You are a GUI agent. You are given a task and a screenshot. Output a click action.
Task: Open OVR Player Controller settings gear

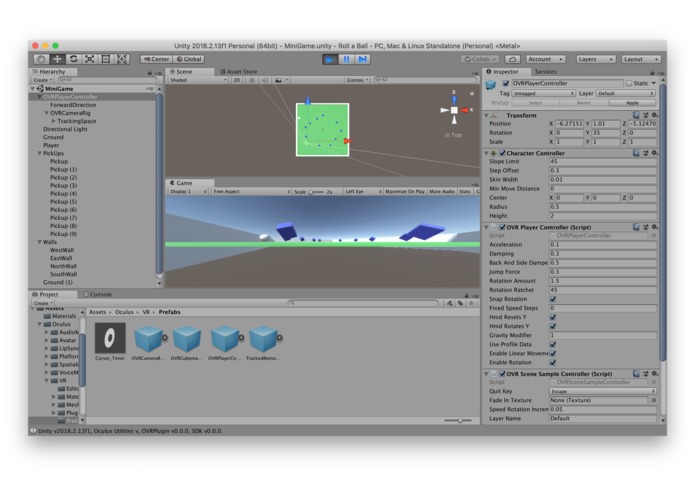(655, 227)
